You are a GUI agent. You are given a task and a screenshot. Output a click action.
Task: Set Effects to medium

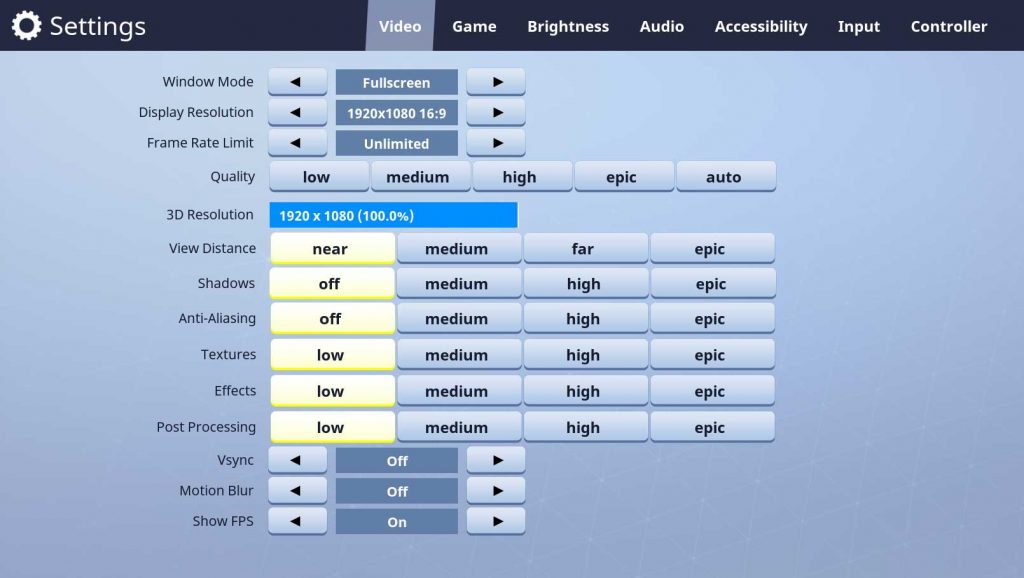[x=459, y=391]
